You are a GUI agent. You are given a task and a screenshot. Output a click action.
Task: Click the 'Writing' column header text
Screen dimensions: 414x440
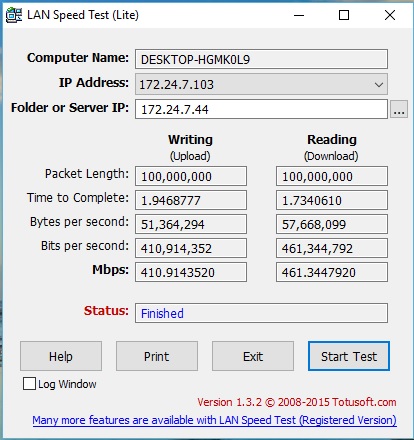[x=190, y=140]
